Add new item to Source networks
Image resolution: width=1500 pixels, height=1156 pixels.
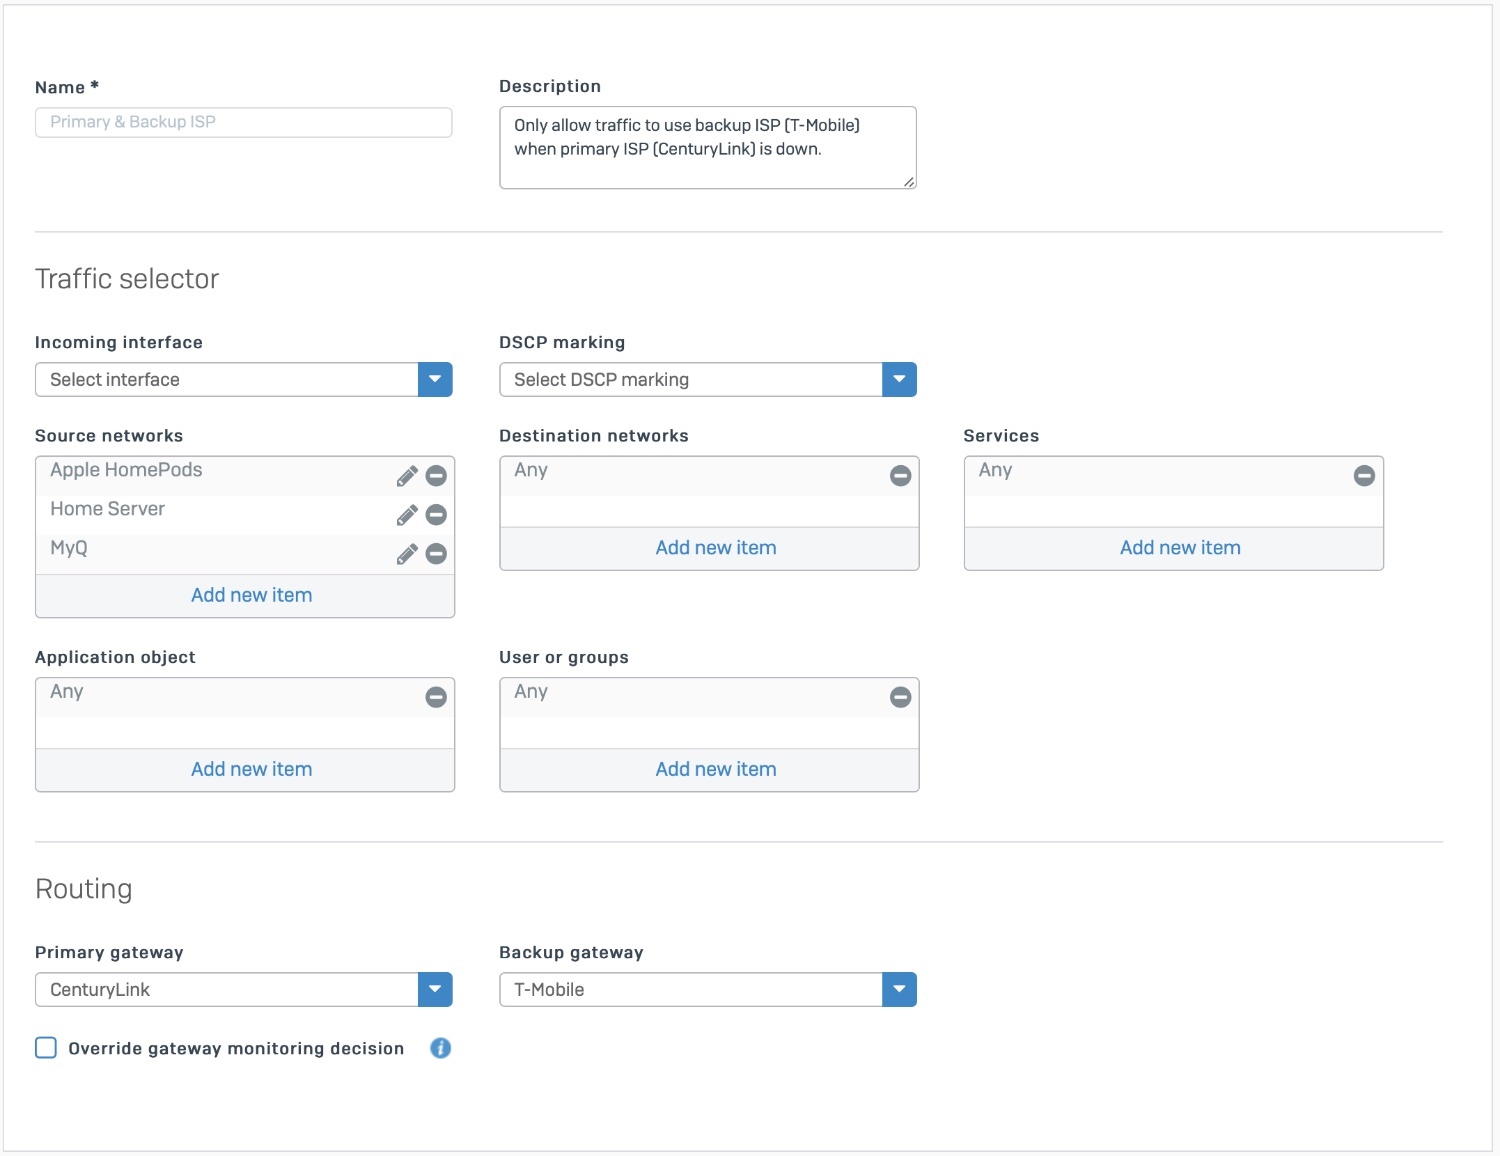252,595
